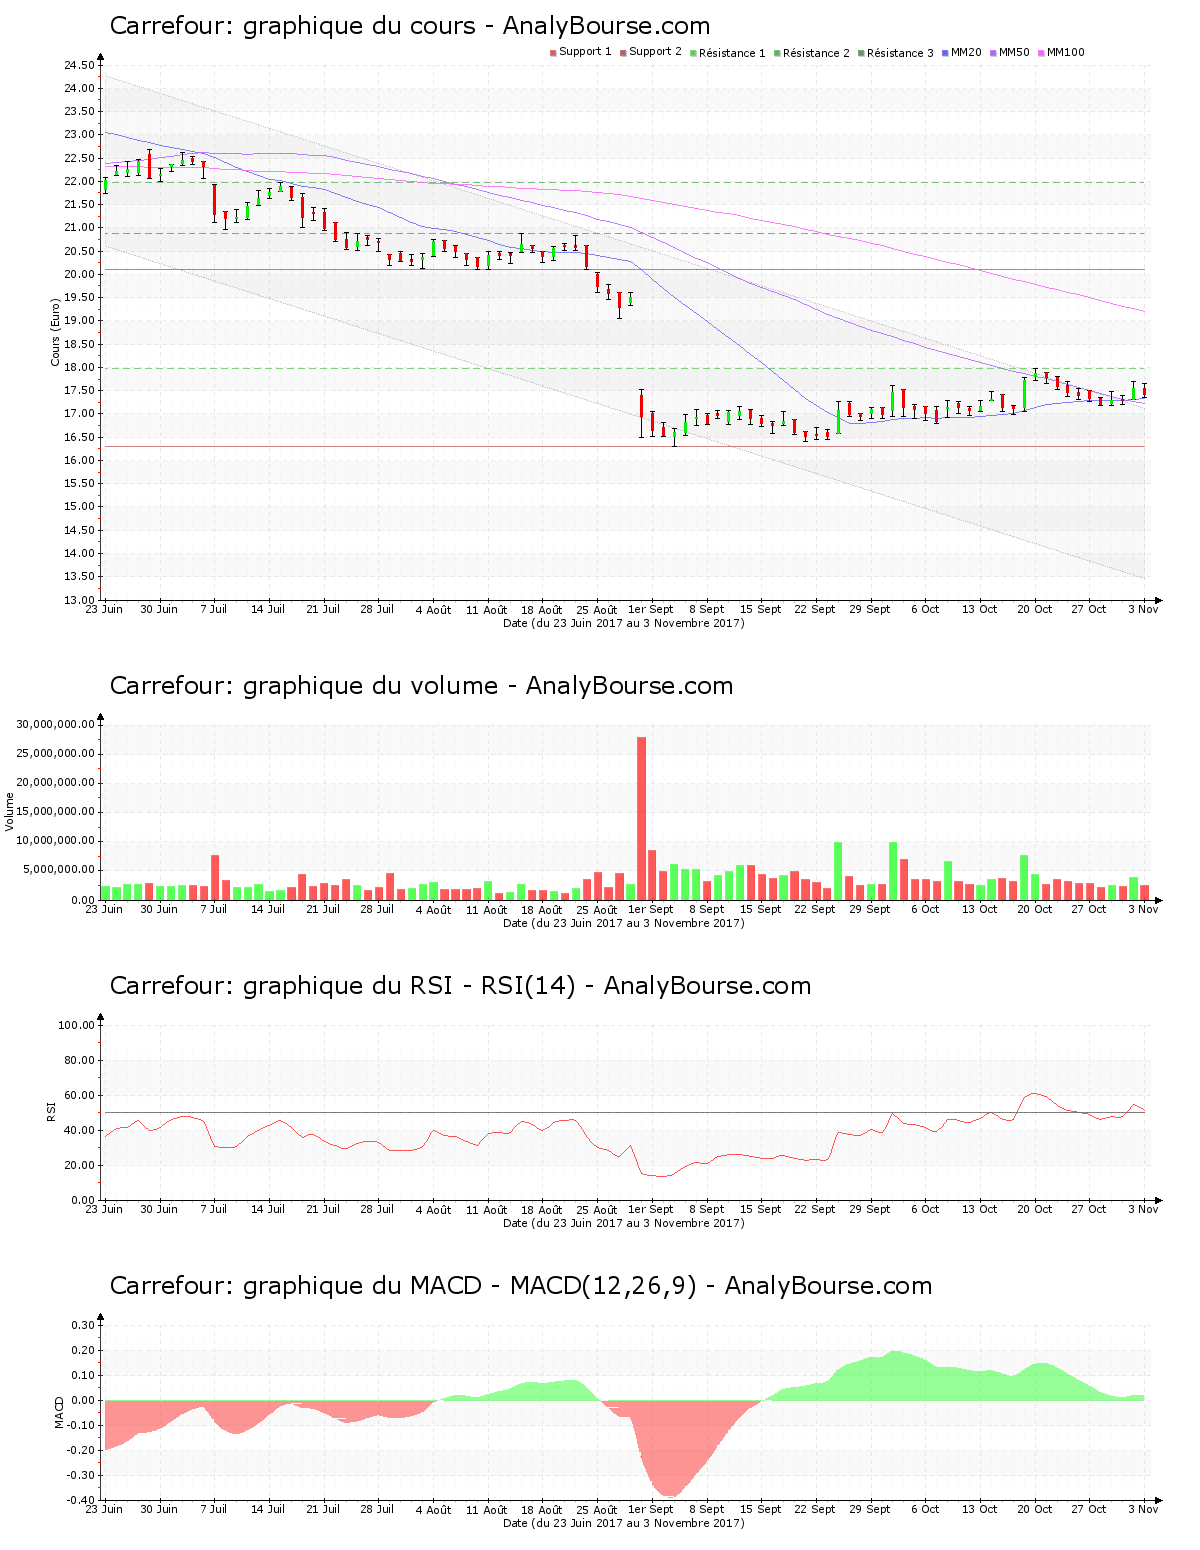
Task: Click the 100.00 value on RSI axis
Action: point(77,1026)
